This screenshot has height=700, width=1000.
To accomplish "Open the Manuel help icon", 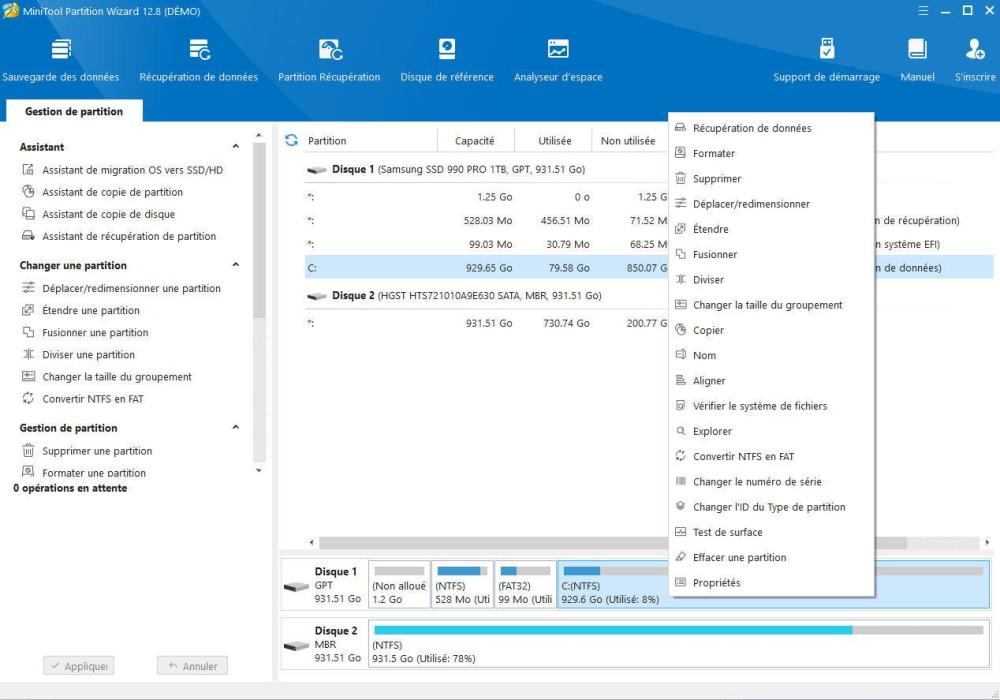I will click(917, 60).
